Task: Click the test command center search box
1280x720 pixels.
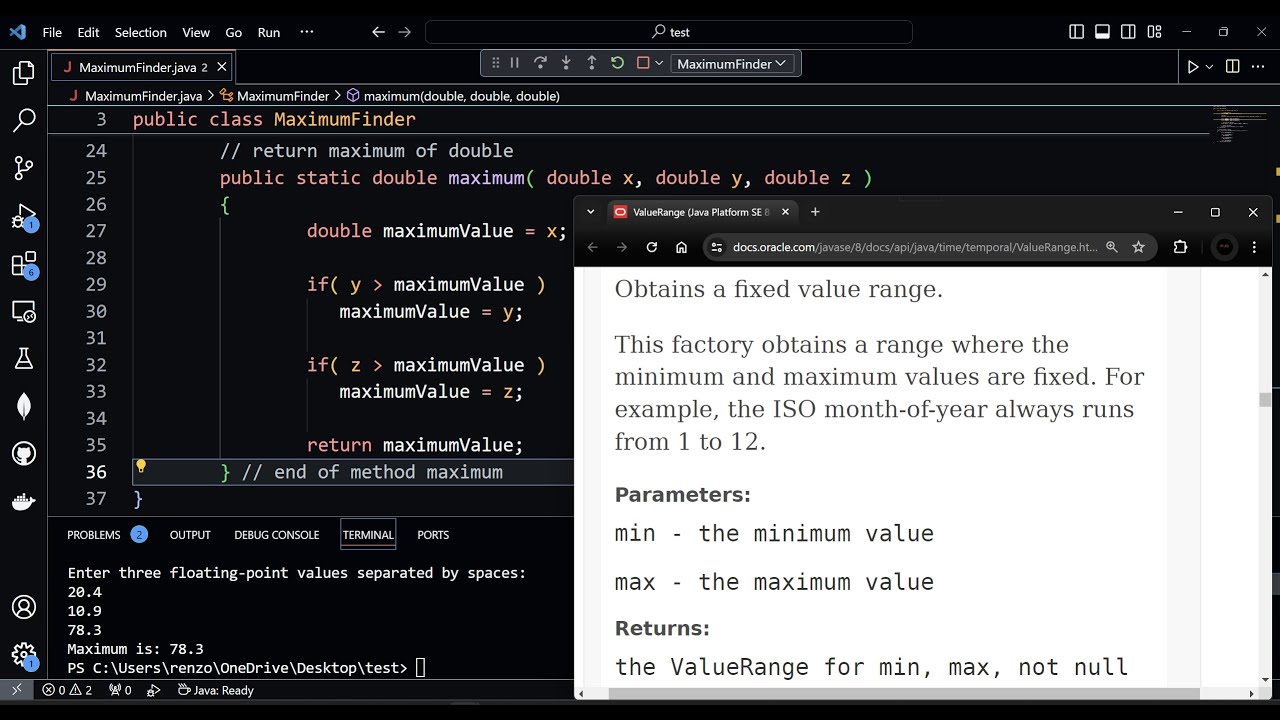Action: pyautogui.click(x=669, y=32)
